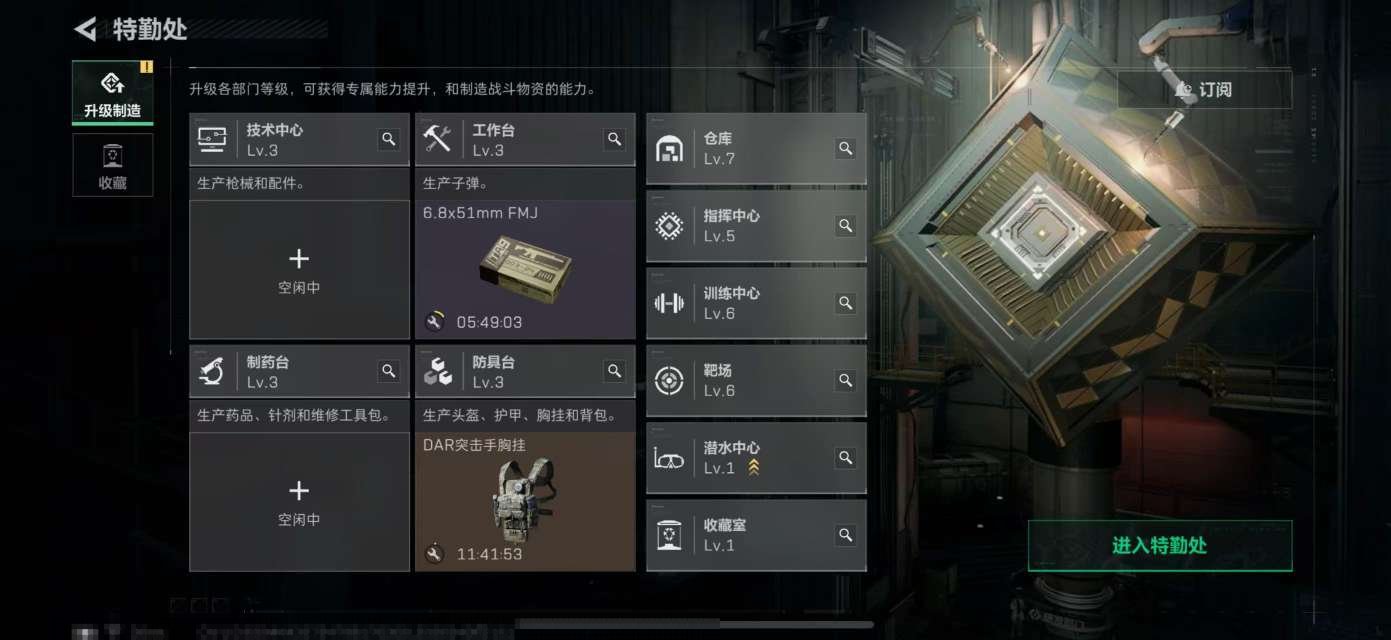Click the magnifier icon on 仓库
This screenshot has height=640, width=1391.
(x=846, y=148)
